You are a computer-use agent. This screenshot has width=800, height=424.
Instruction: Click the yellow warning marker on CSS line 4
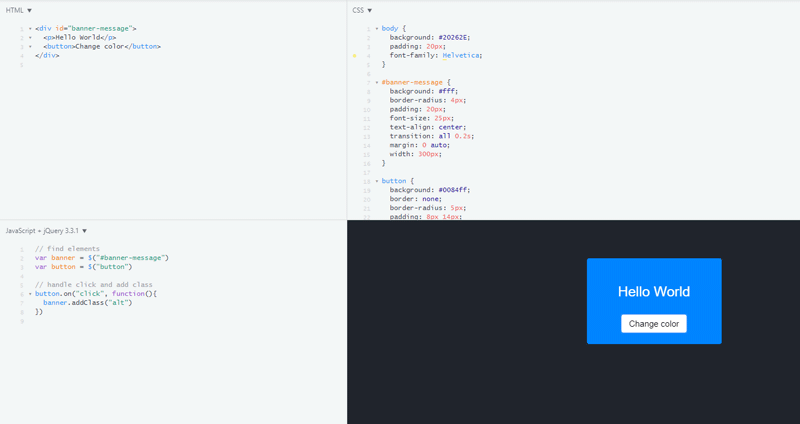pos(355,56)
